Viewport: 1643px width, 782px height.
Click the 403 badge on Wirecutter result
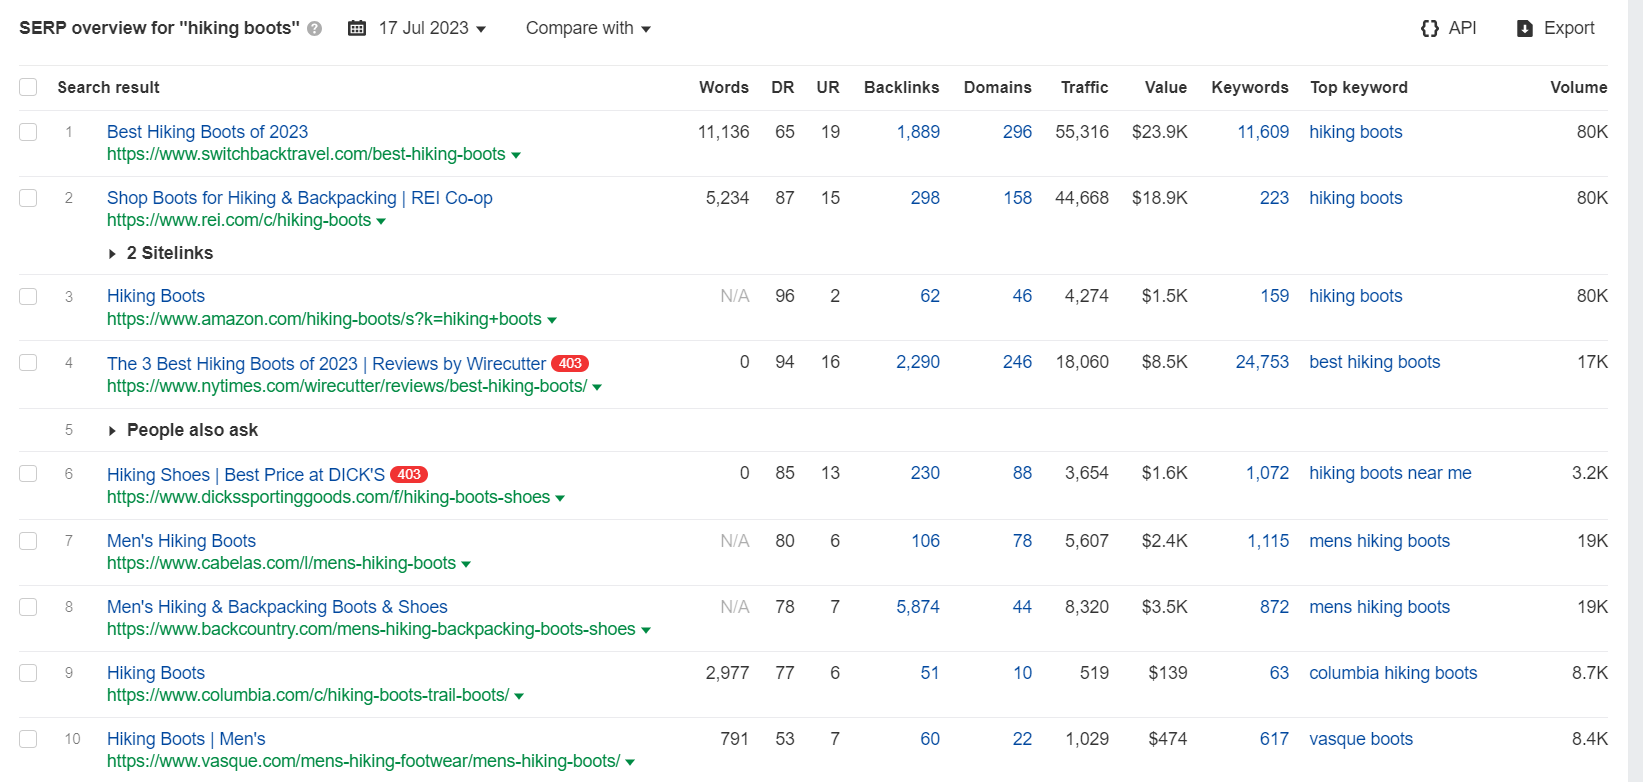[570, 363]
